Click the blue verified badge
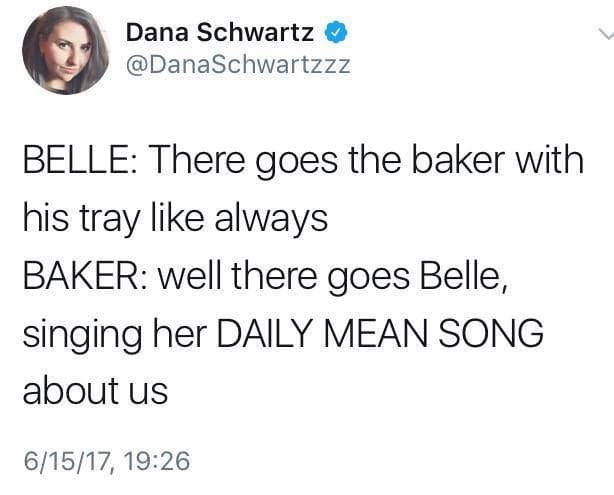This screenshot has width=614, height=495. [335, 31]
